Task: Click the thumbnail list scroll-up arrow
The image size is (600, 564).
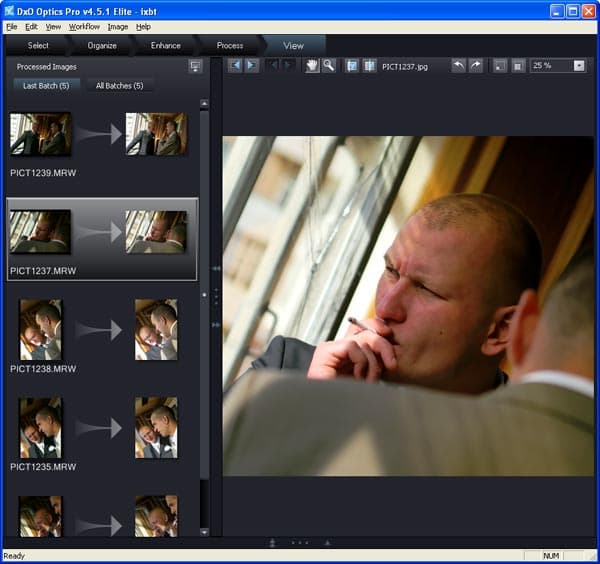Action: (x=204, y=103)
